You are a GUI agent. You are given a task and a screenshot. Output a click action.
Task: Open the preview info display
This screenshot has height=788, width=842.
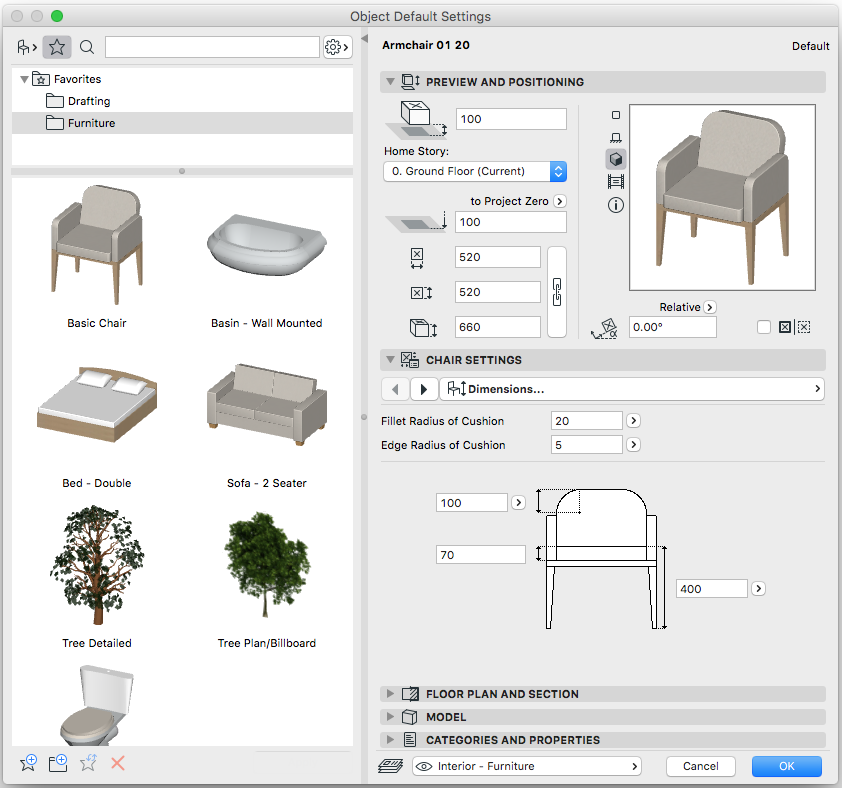616,205
